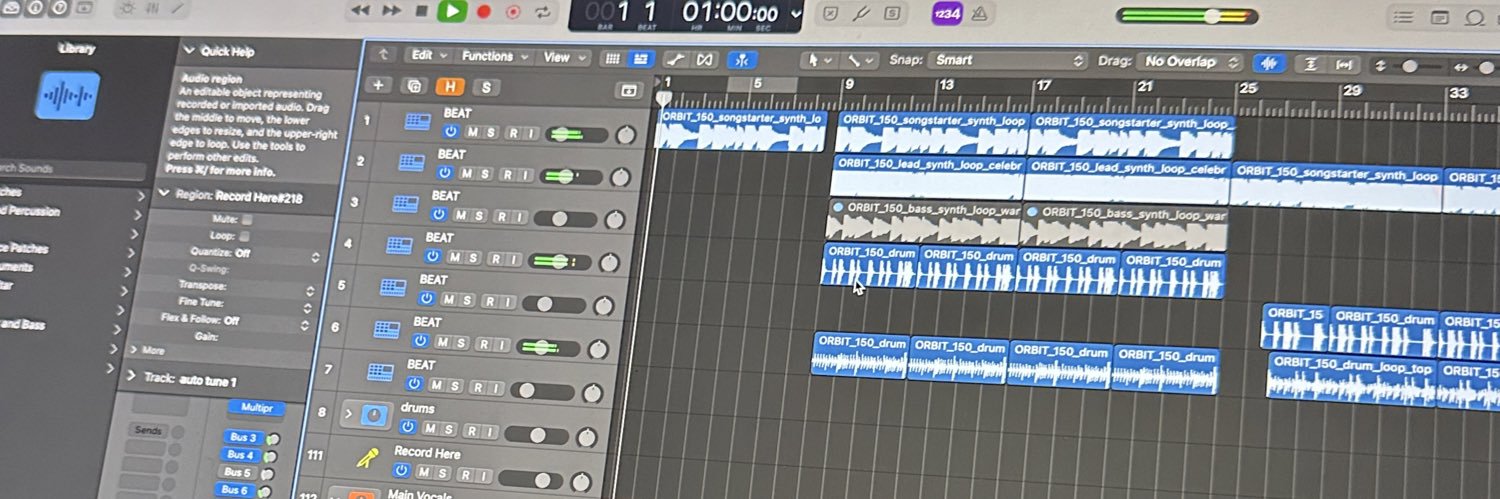The height and width of the screenshot is (499, 1500).
Task: Toggle the track header global Solo (S) button
Action: point(485,87)
